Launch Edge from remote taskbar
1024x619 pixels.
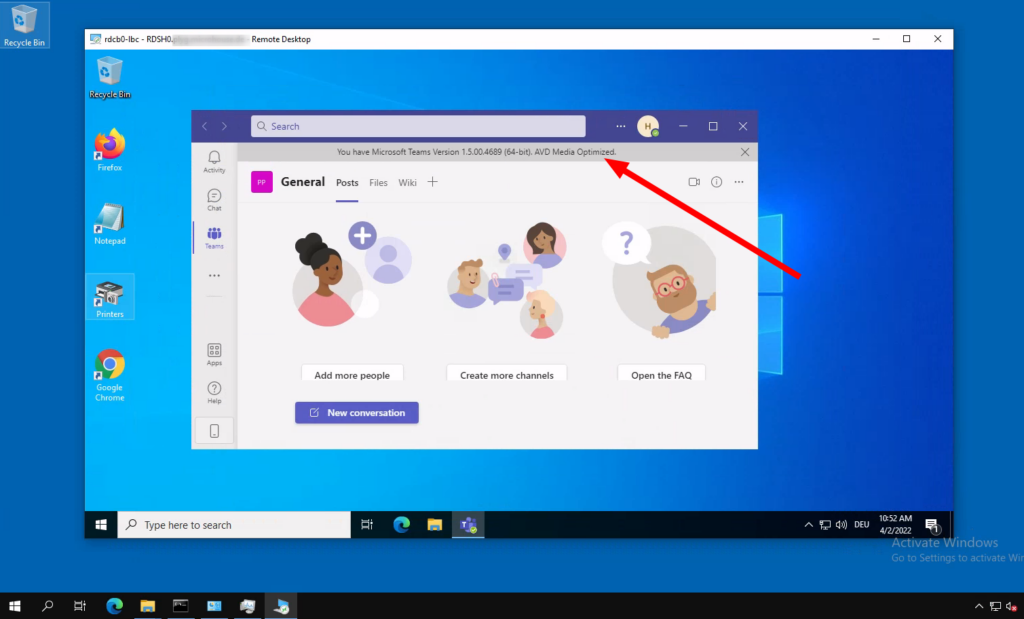pyautogui.click(x=402, y=525)
